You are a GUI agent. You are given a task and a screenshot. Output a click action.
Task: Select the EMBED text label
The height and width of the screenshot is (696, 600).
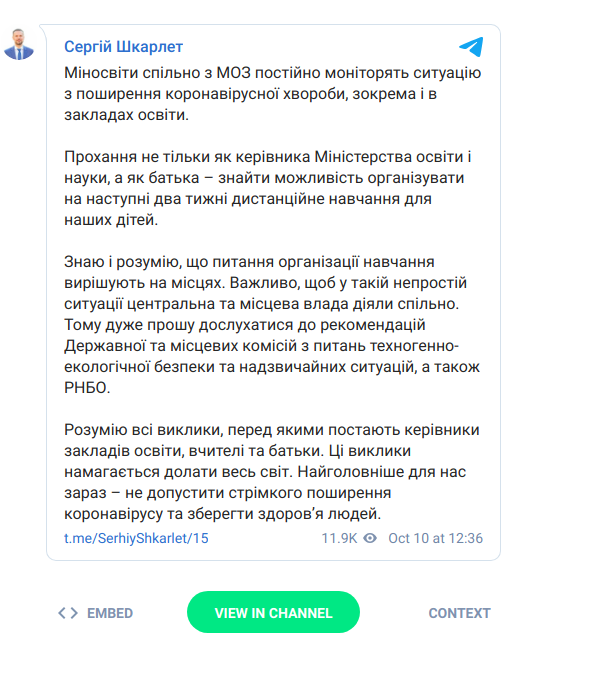[x=110, y=613]
